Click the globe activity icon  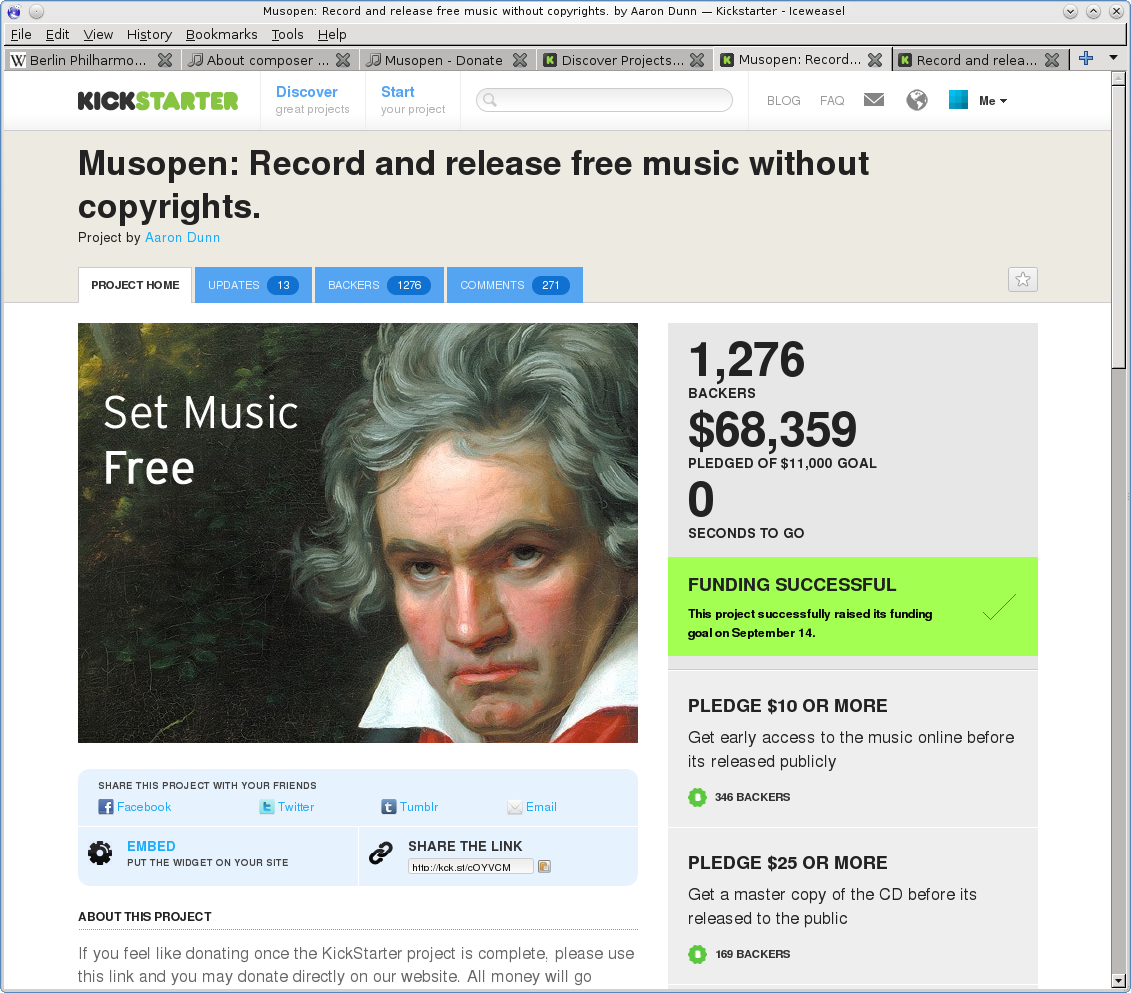[917, 100]
